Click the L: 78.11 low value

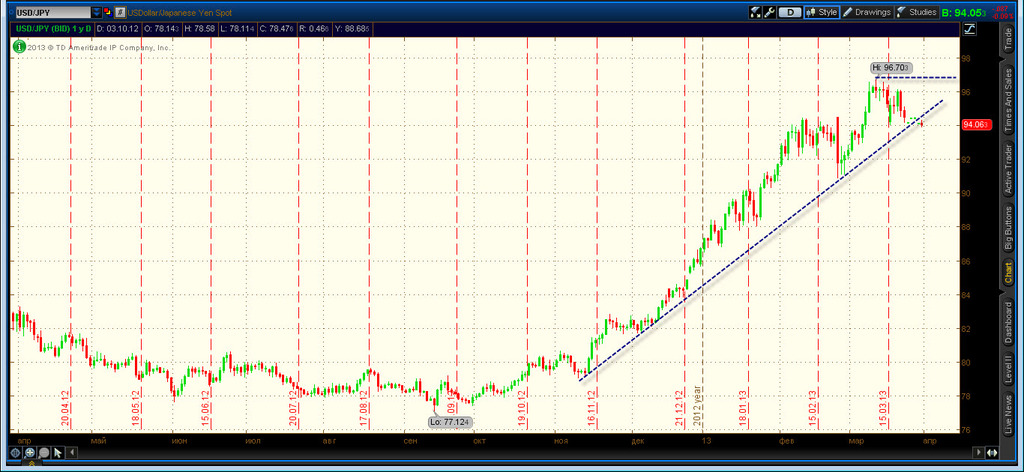point(236,29)
